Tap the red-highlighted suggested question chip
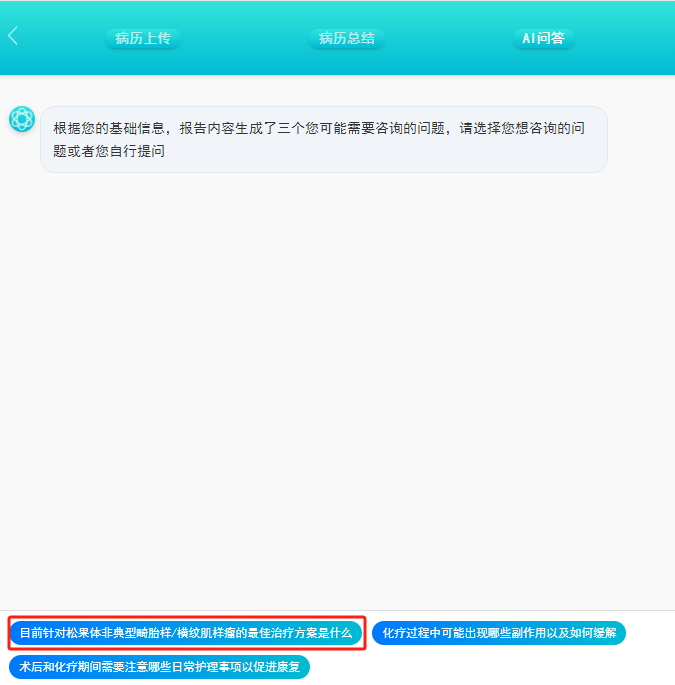Image resolution: width=675 pixels, height=685 pixels. tap(186, 633)
